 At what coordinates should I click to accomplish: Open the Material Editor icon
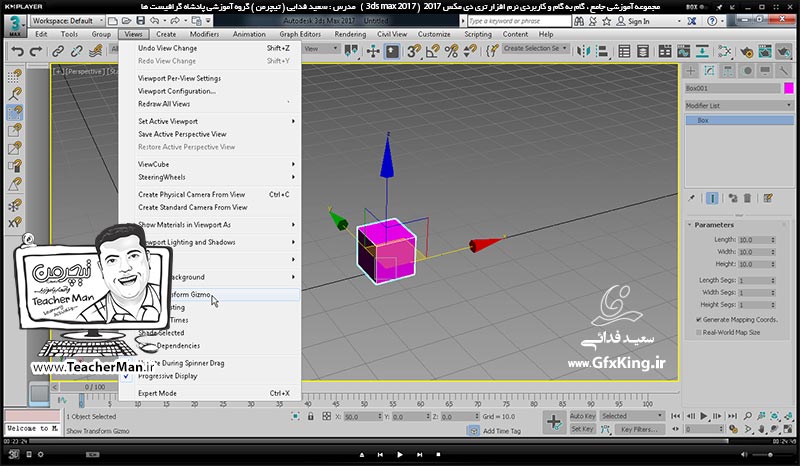coord(724,51)
